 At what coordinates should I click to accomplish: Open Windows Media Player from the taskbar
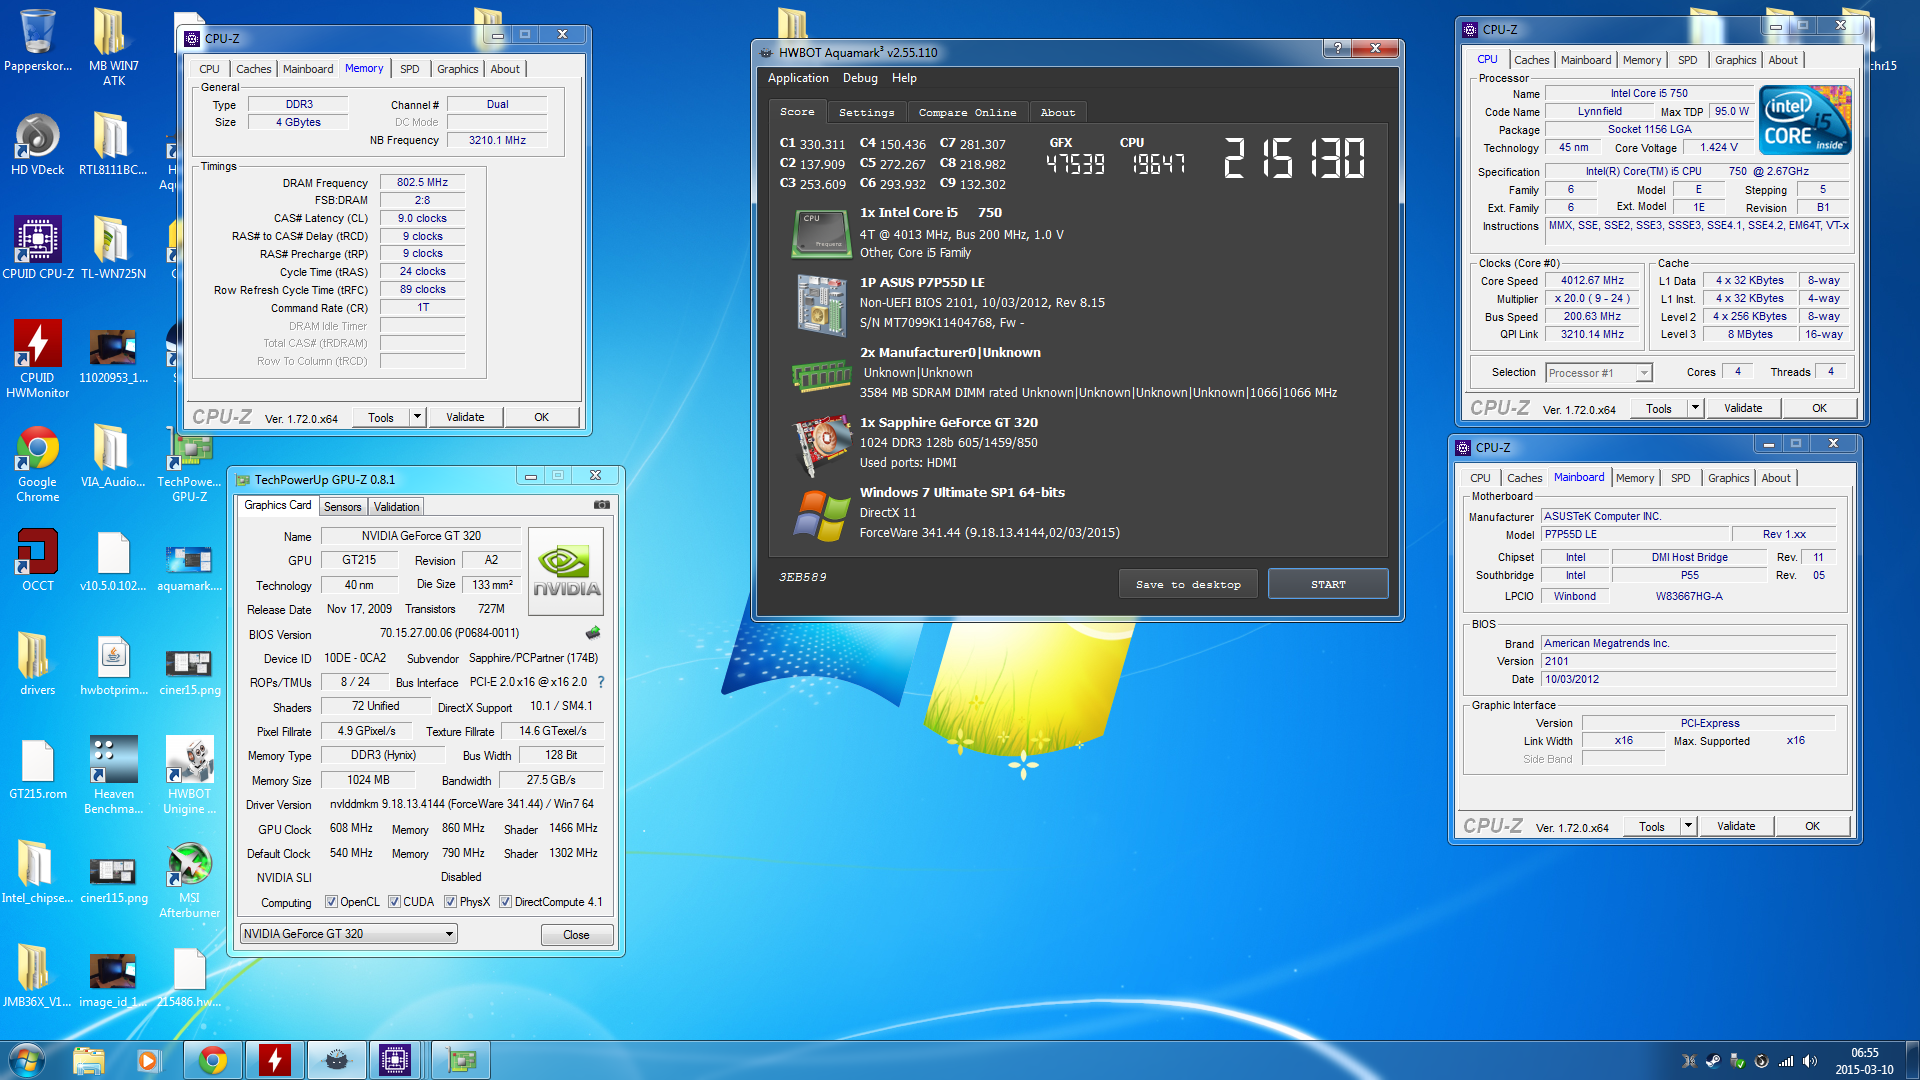point(148,1060)
